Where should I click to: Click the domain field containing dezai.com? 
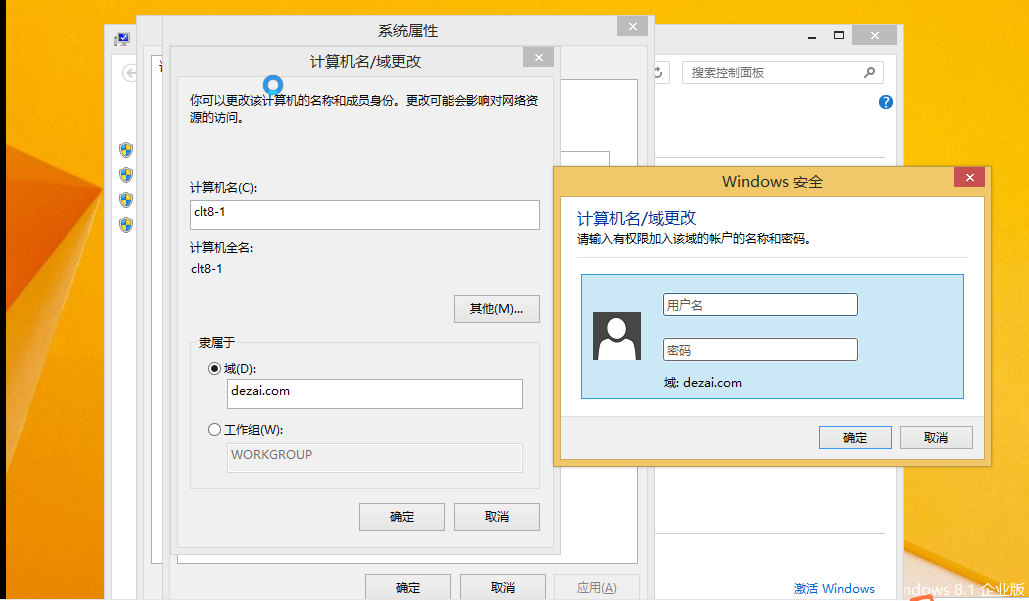[x=375, y=394]
